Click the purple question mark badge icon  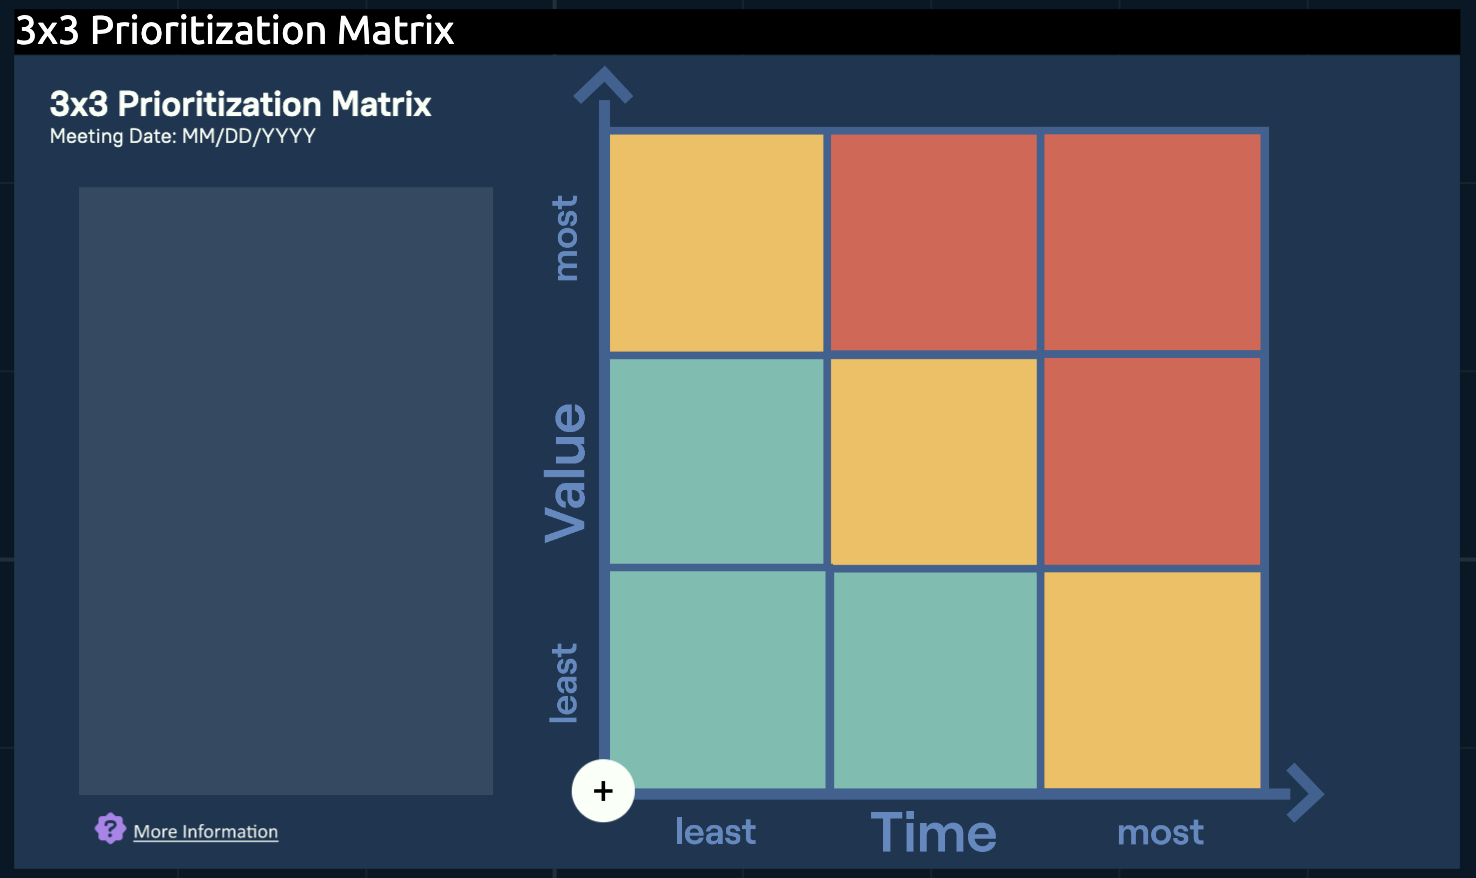tap(110, 828)
